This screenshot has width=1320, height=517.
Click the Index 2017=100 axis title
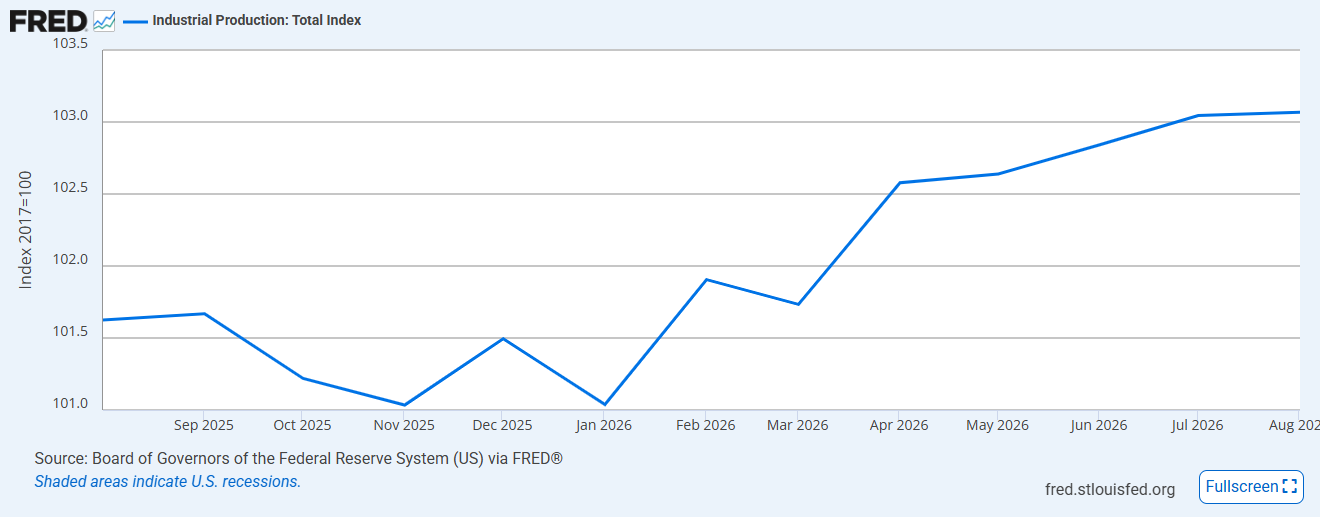(x=26, y=229)
